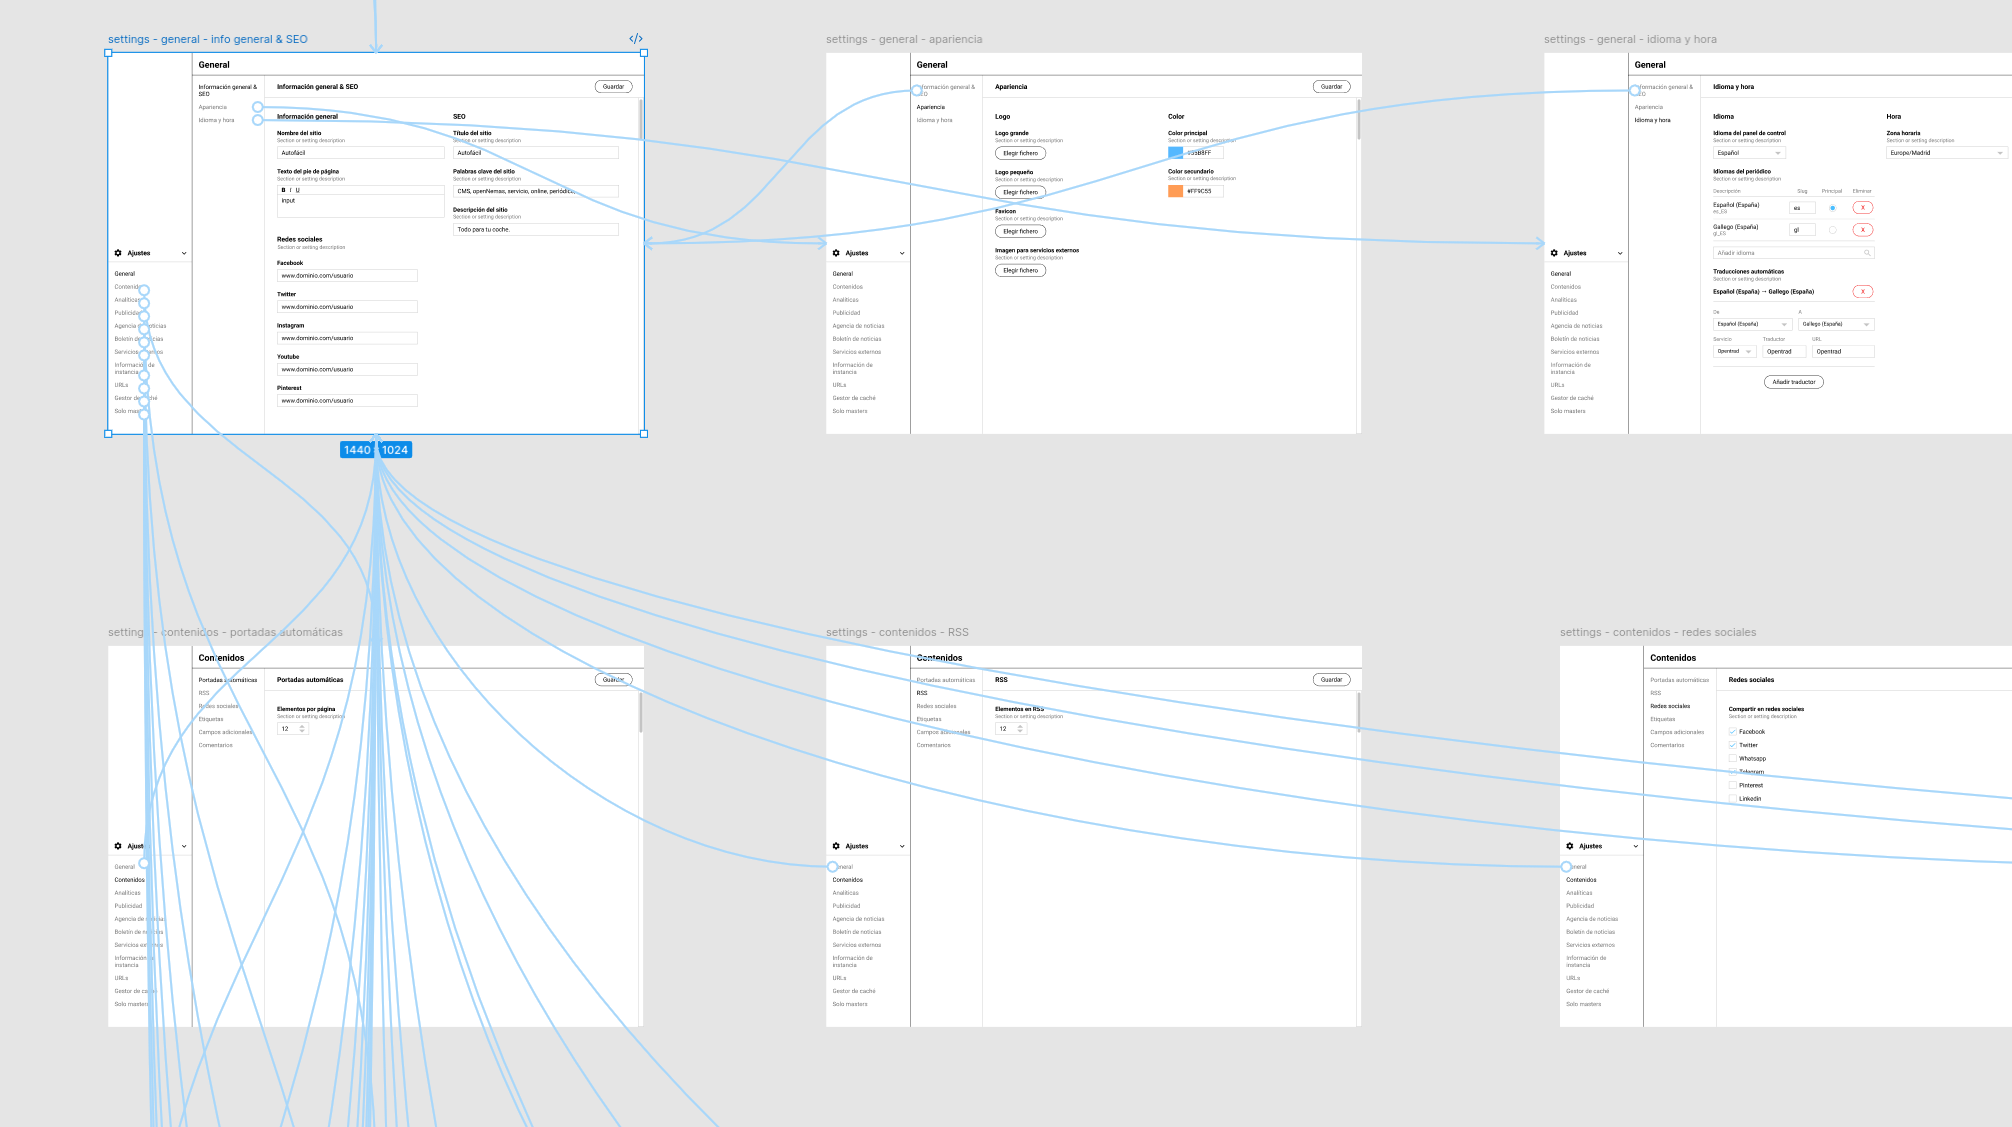The image size is (2012, 1127).
Task: Click Ajustes gear icon in info general frame
Action: [118, 253]
